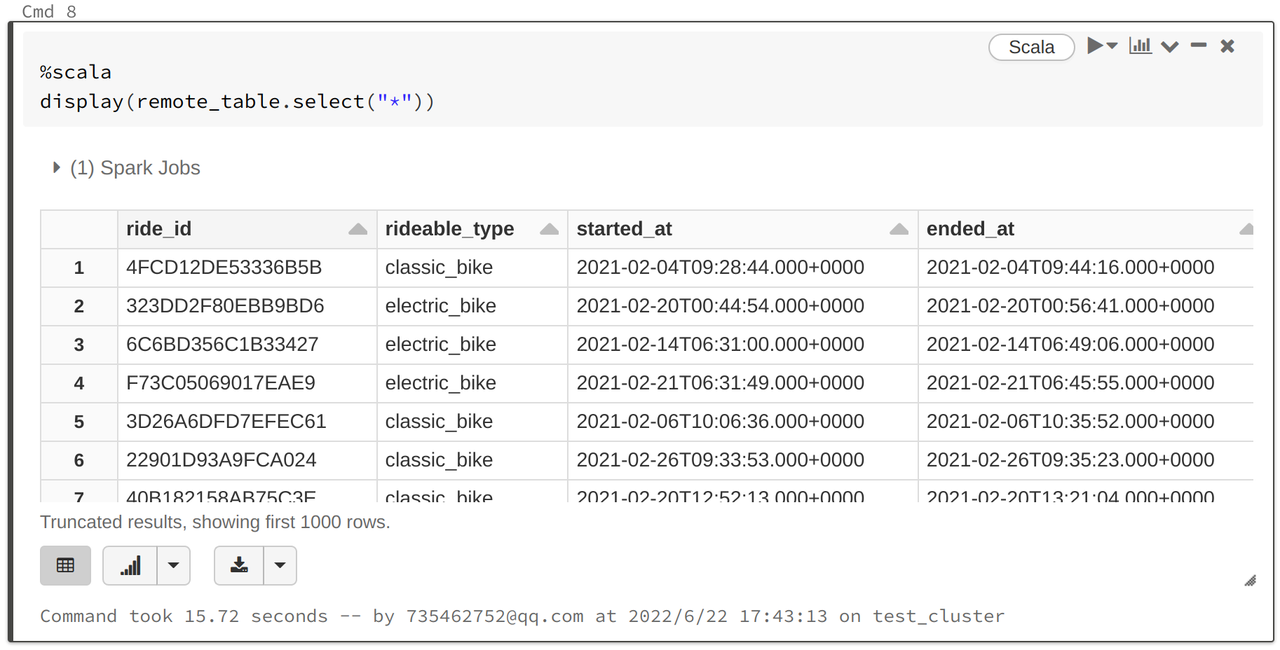The width and height of the screenshot is (1280, 650).
Task: Expand the Spark Jobs section
Action: [57, 168]
